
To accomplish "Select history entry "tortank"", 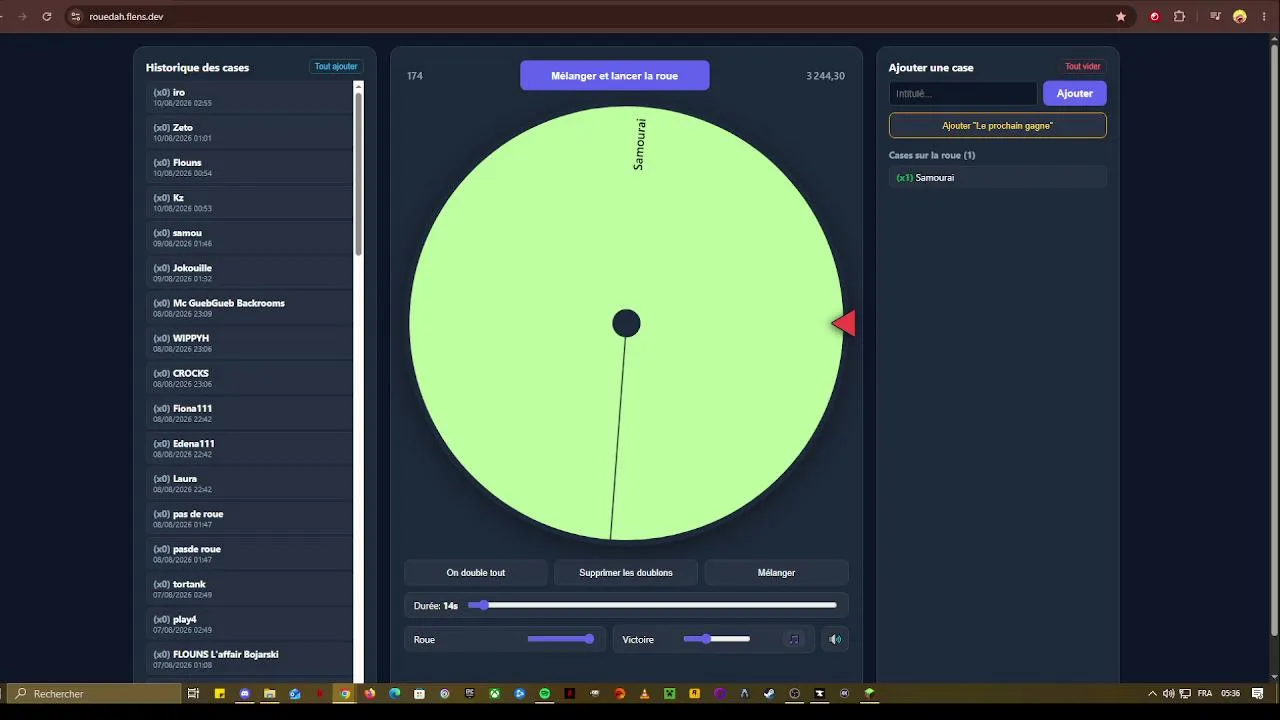I will pos(249,589).
